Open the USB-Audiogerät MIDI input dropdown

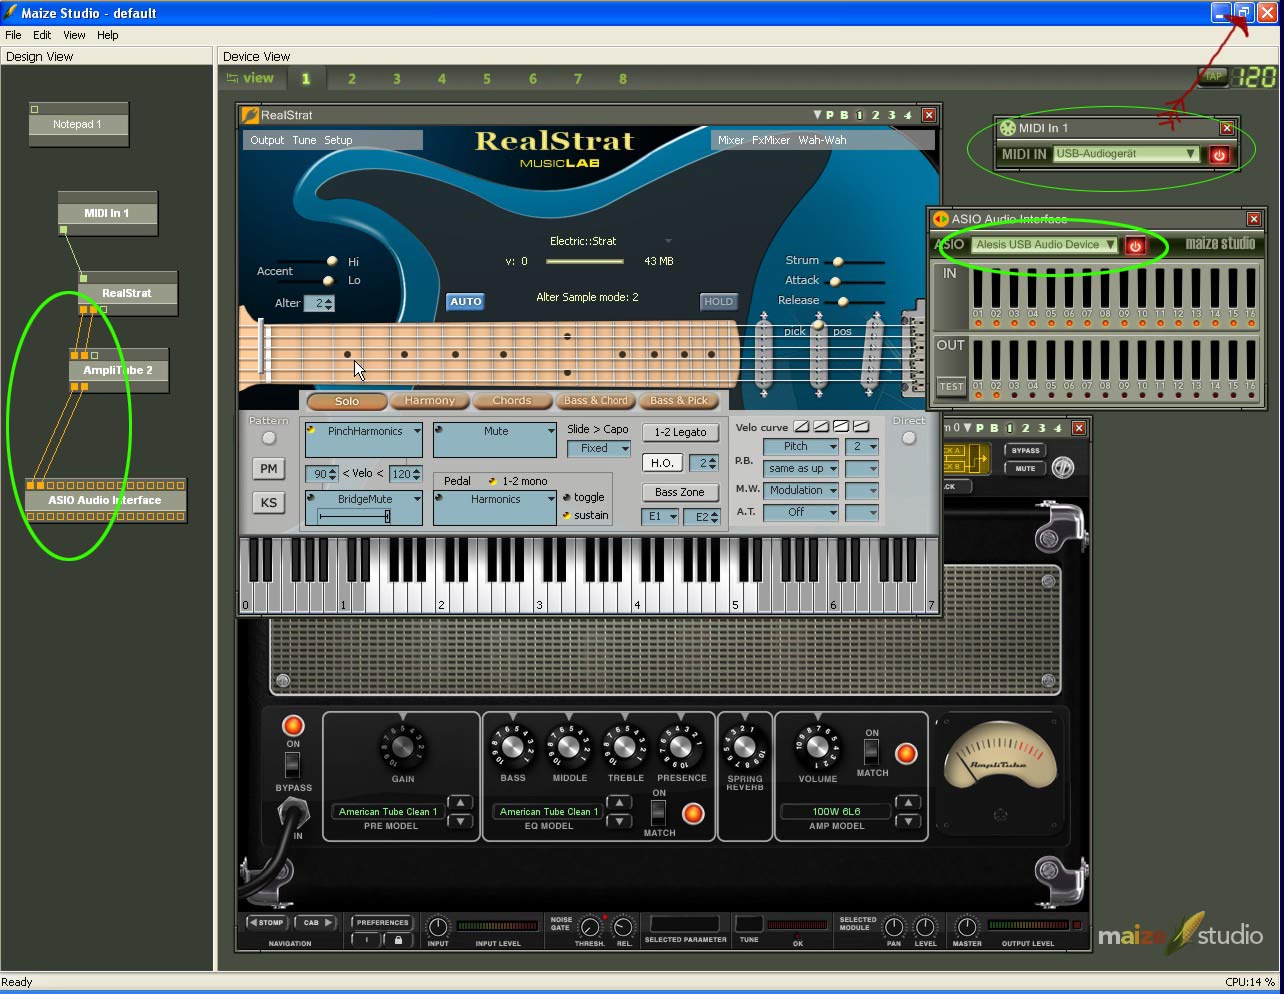click(x=1125, y=154)
